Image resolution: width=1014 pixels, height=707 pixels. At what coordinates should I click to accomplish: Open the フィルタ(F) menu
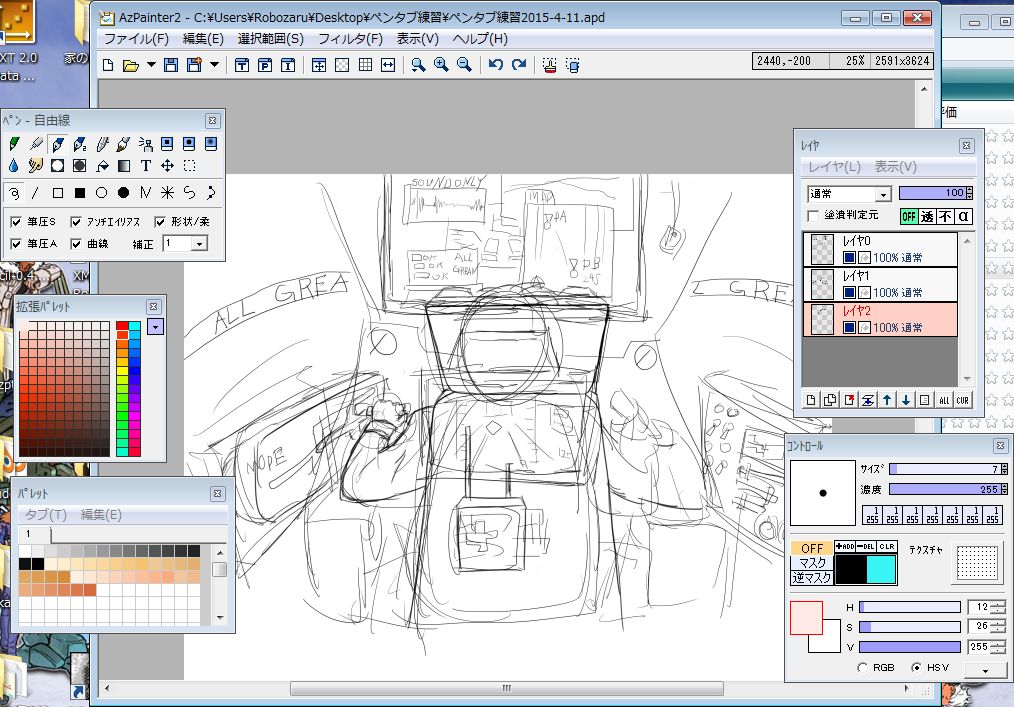tap(350, 39)
